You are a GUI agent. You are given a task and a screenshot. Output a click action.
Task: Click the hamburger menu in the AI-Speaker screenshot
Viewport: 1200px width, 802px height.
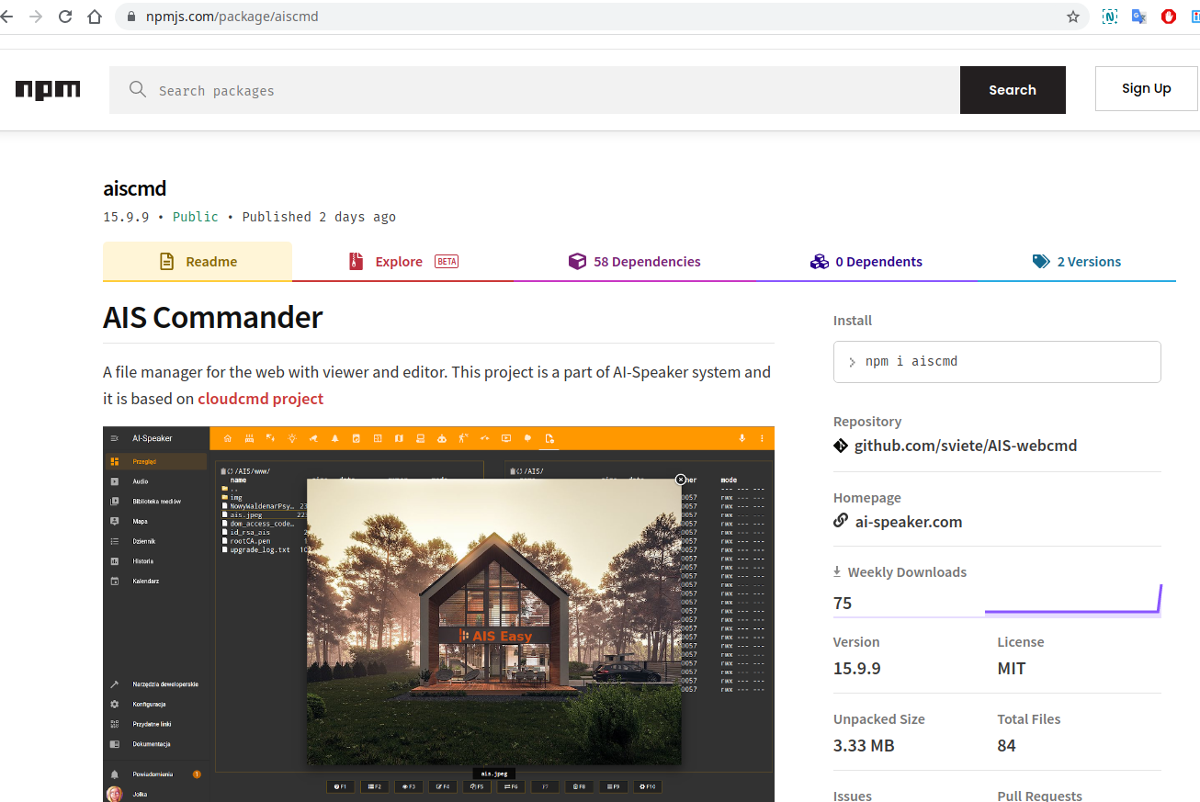point(114,438)
